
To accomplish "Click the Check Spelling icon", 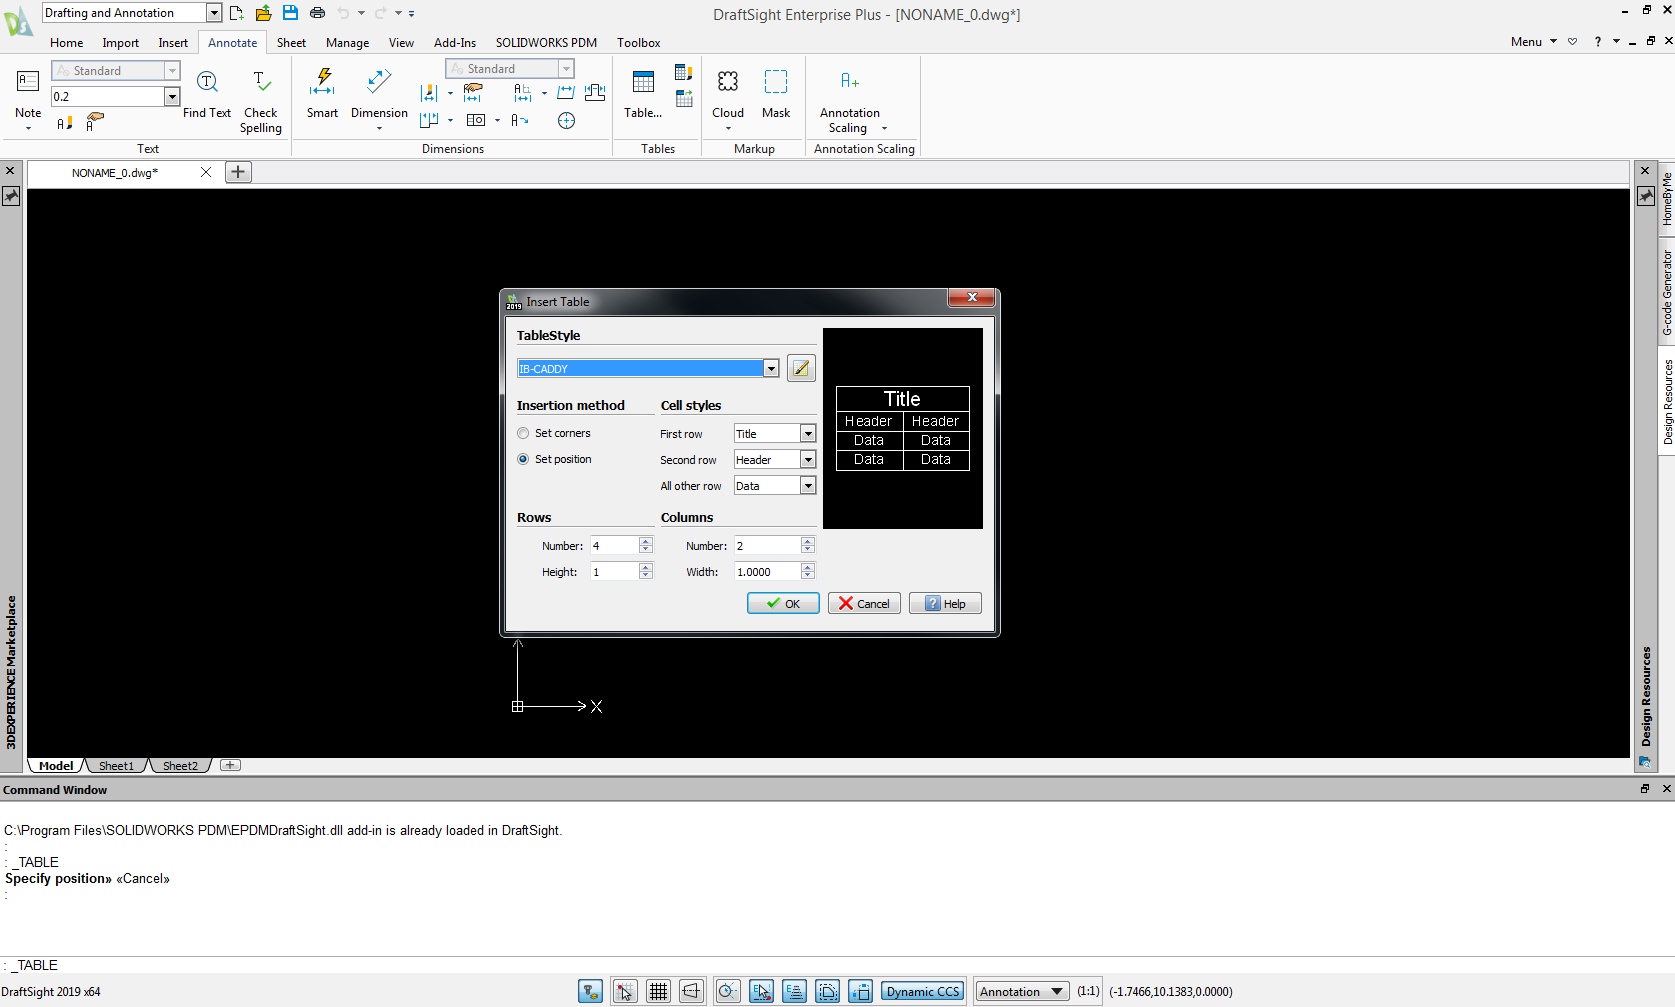I will coord(260,83).
